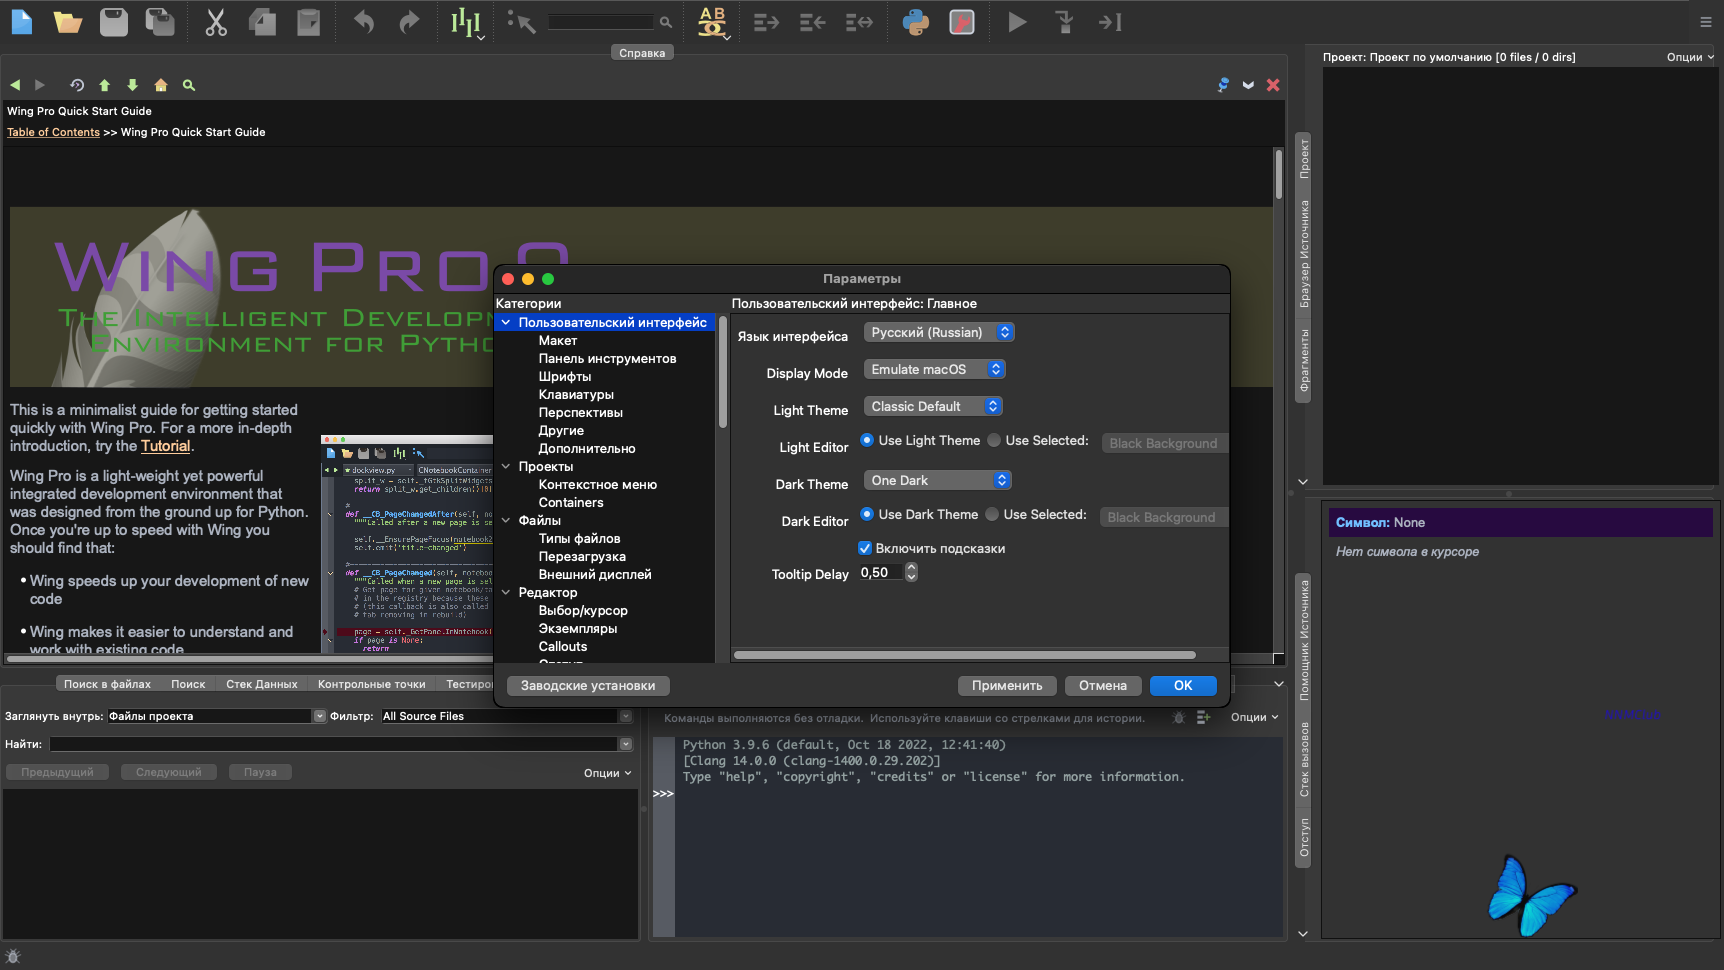Collapse the Редактор category tree
The height and width of the screenshot is (970, 1724).
point(506,593)
